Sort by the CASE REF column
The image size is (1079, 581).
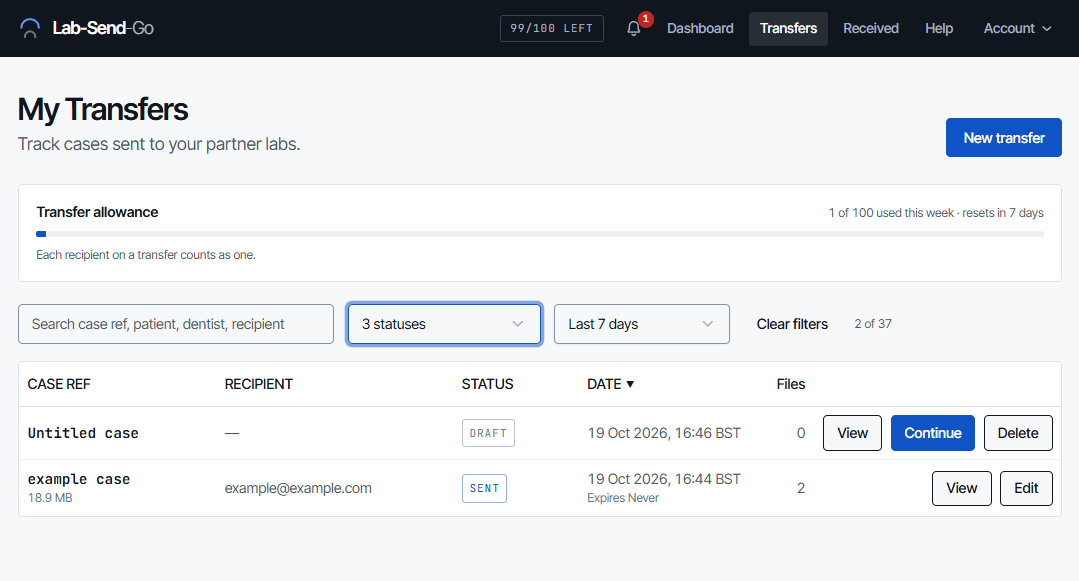click(x=59, y=384)
